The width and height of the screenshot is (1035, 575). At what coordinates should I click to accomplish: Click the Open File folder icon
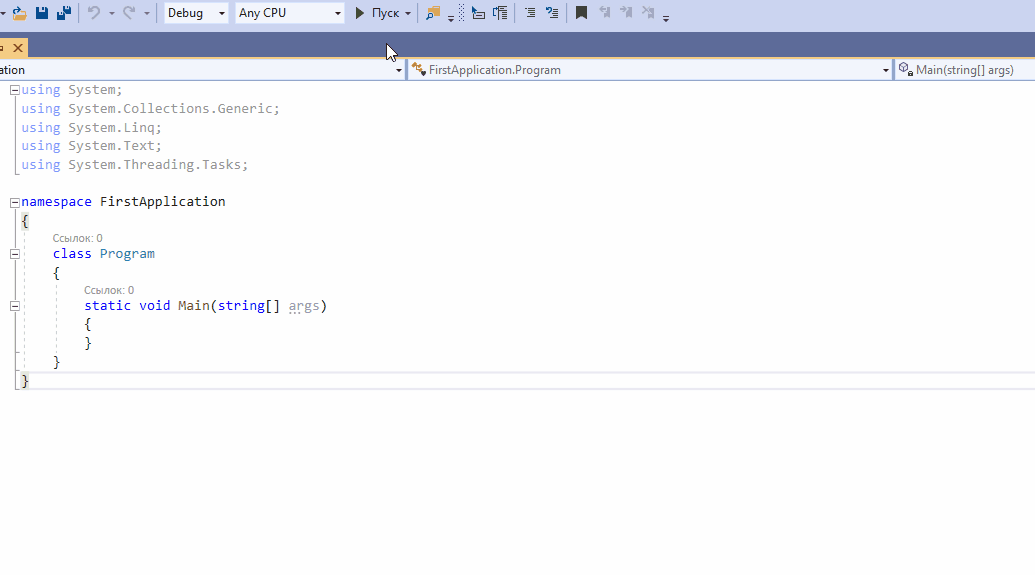tap(19, 13)
